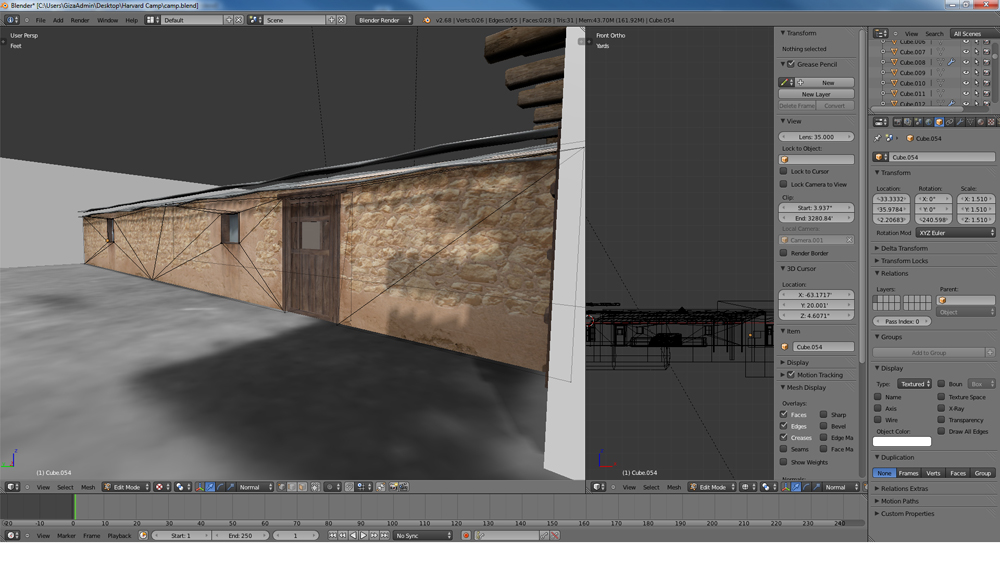This screenshot has width=1000, height=565.
Task: Open the Window menu
Action: tap(107, 20)
